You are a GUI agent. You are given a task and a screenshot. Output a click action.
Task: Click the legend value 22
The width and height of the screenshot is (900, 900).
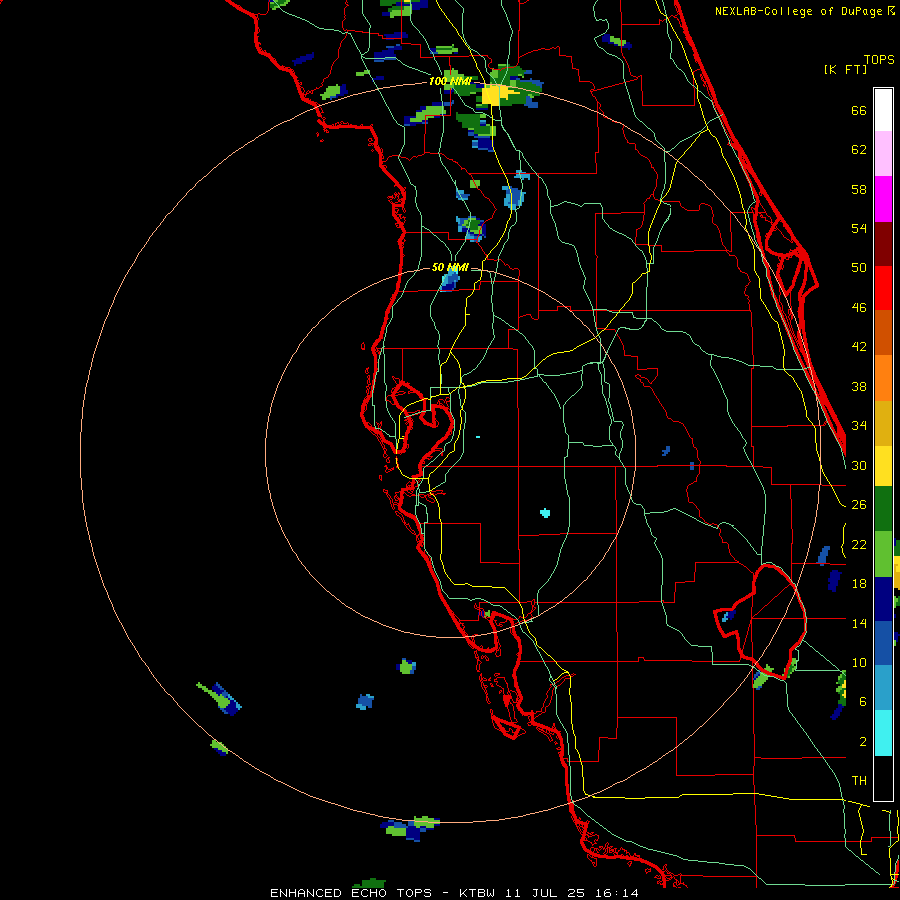click(x=859, y=544)
